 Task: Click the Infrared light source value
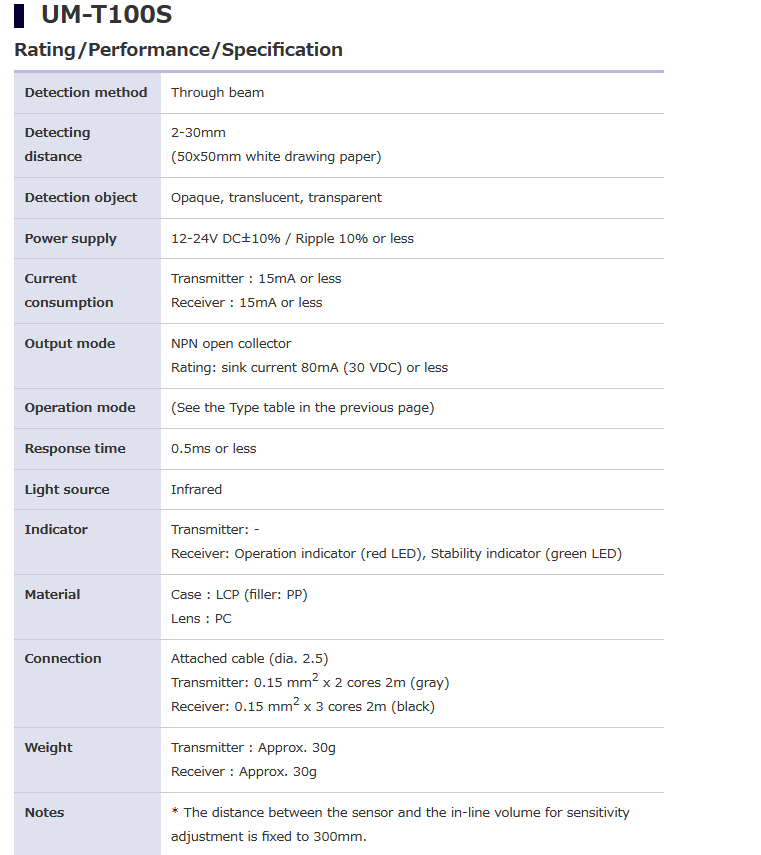[196, 490]
